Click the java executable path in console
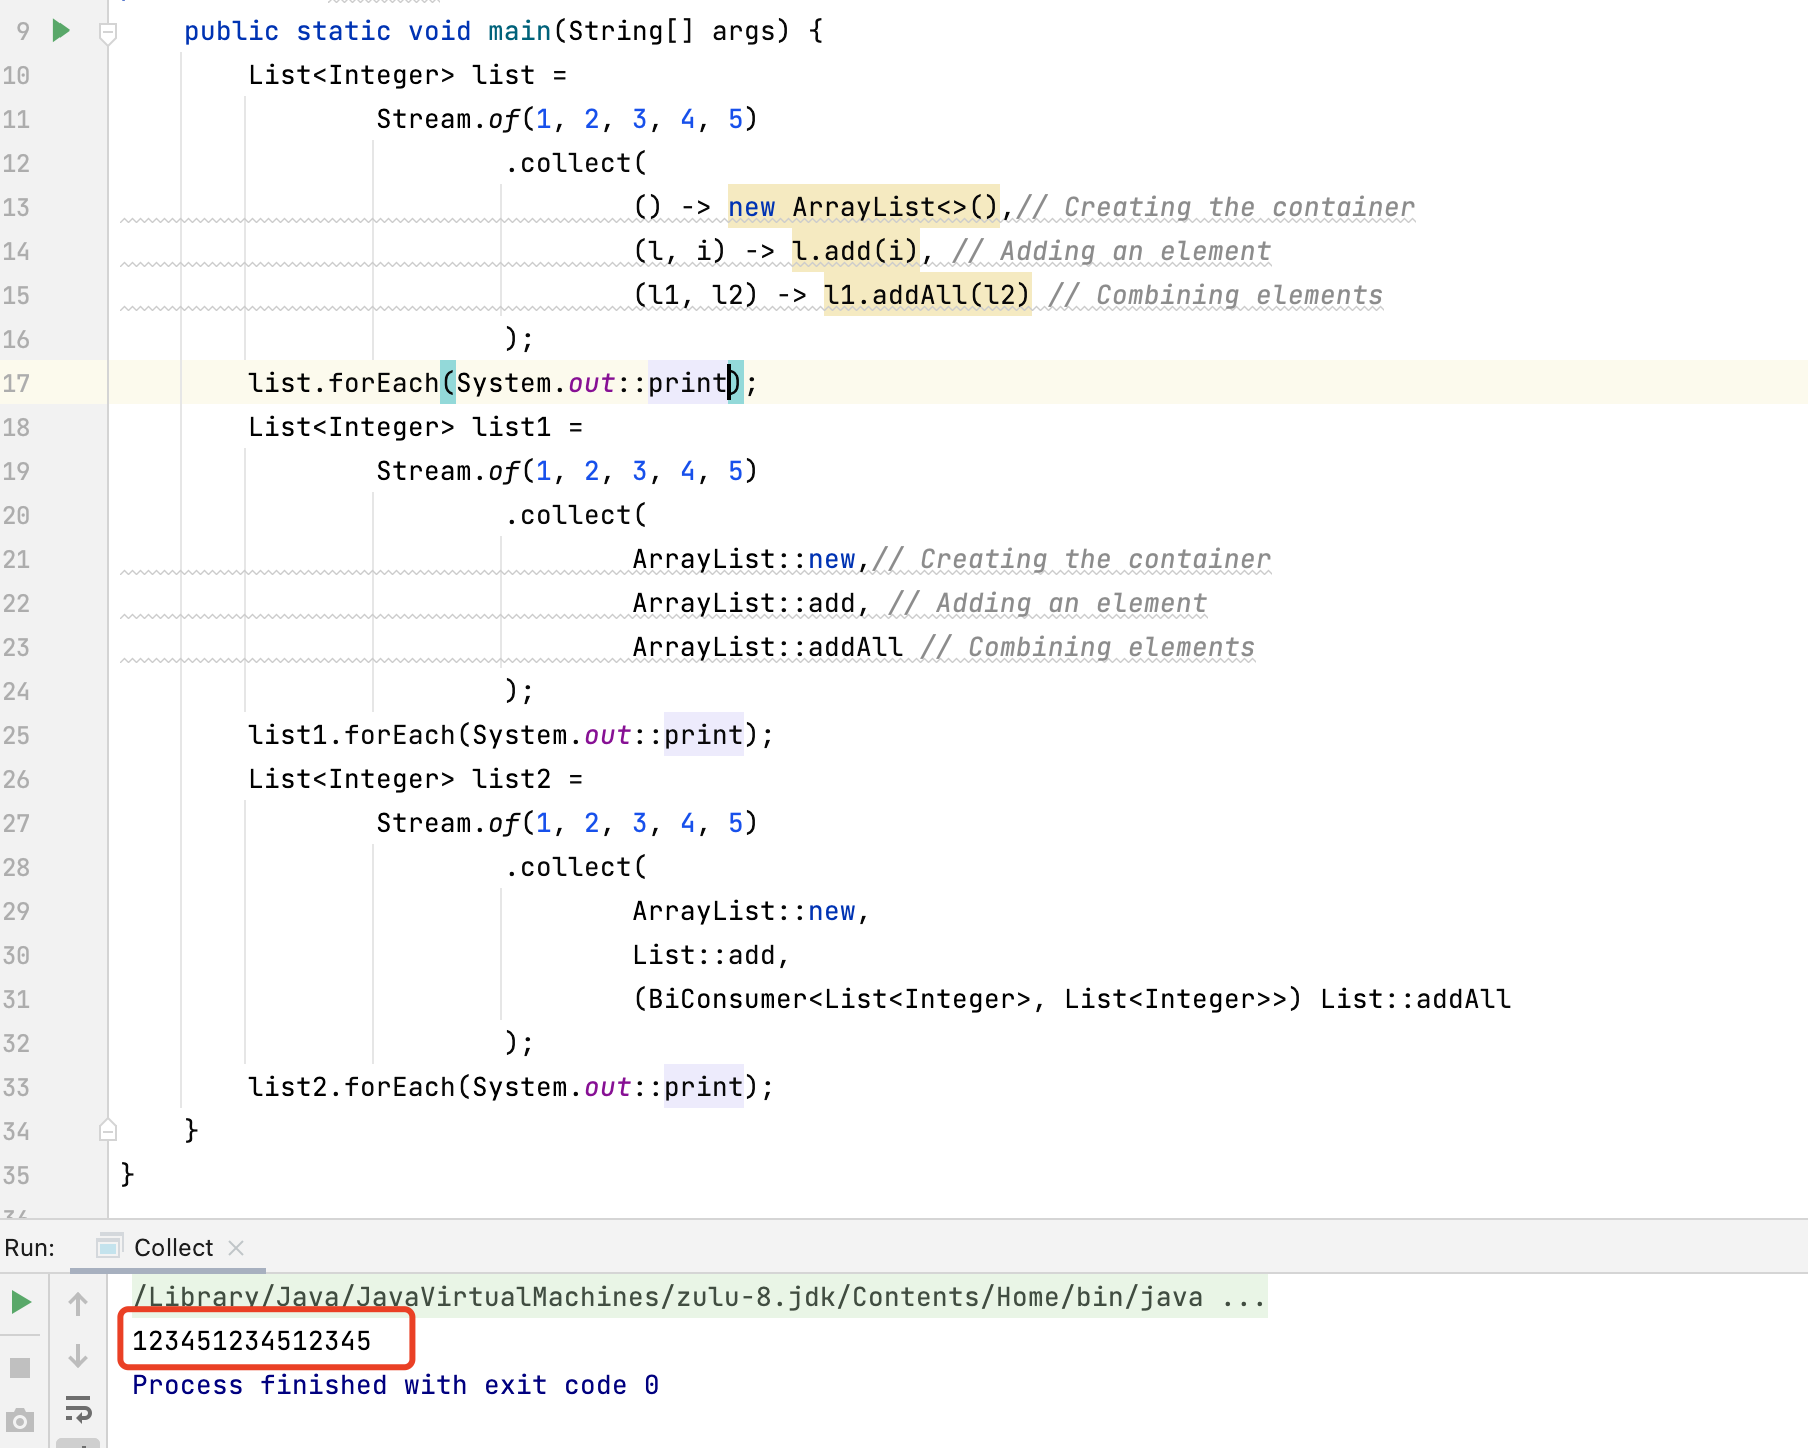 point(667,1297)
